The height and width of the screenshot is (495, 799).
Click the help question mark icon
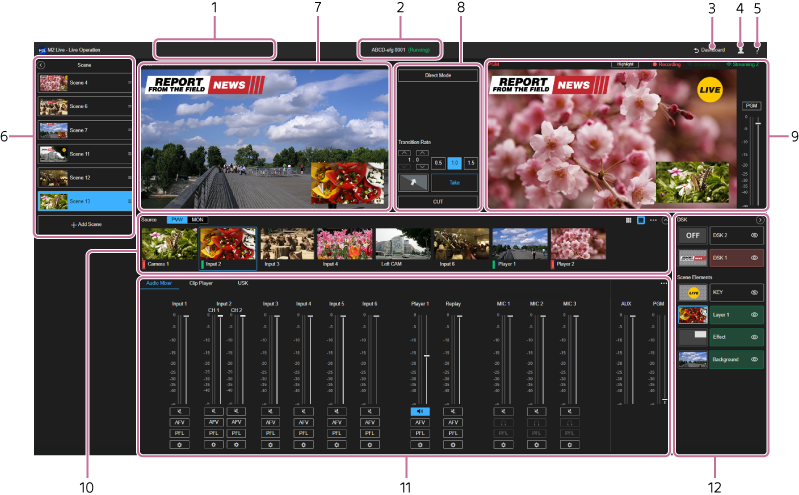coord(757,48)
